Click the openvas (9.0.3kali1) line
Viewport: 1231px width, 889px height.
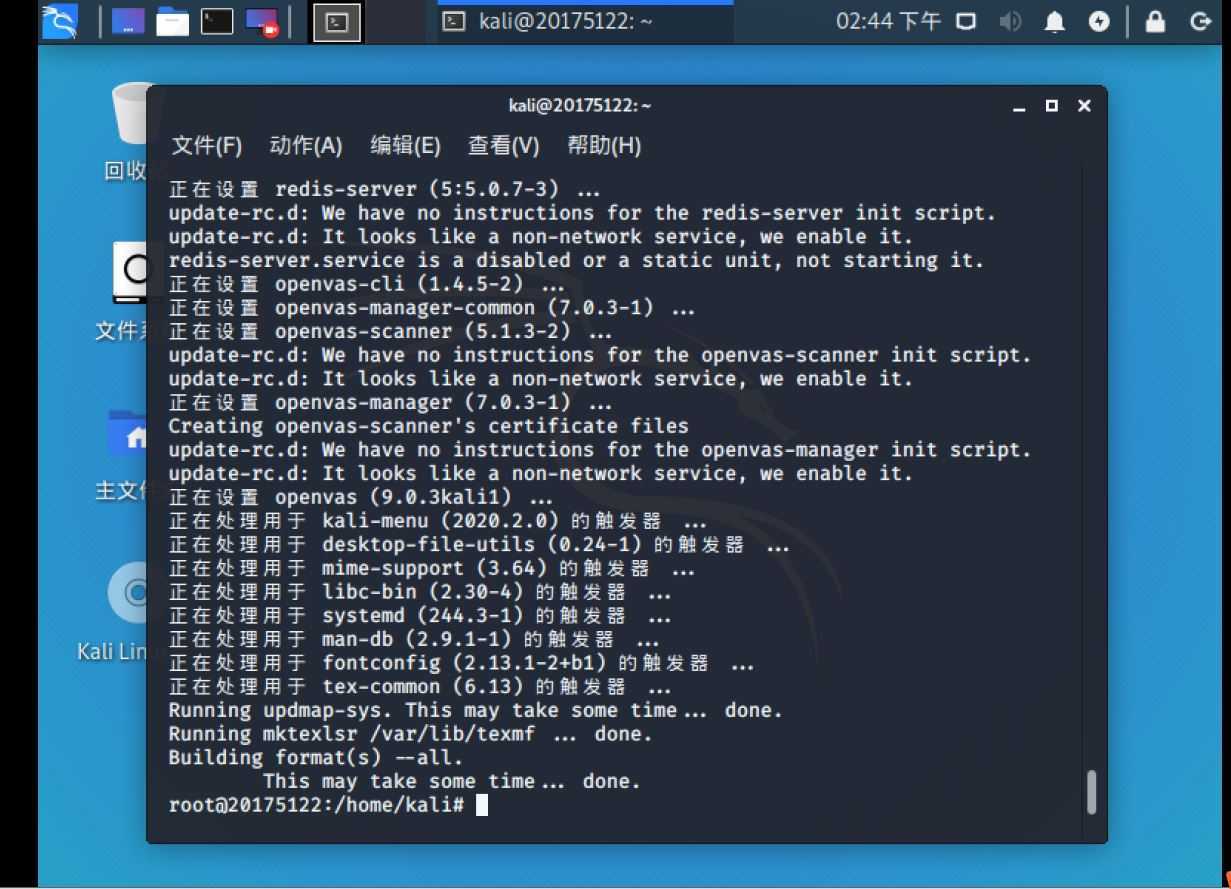point(360,497)
